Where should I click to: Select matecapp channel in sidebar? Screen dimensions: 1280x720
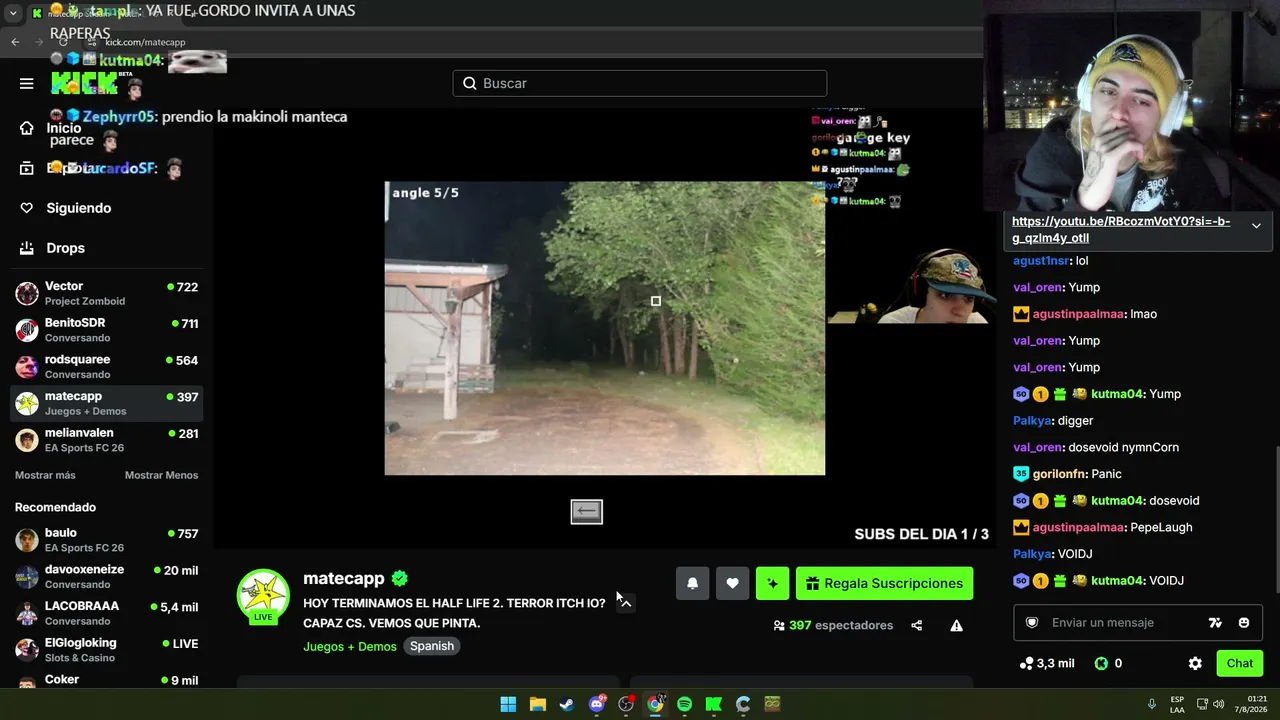[107, 403]
